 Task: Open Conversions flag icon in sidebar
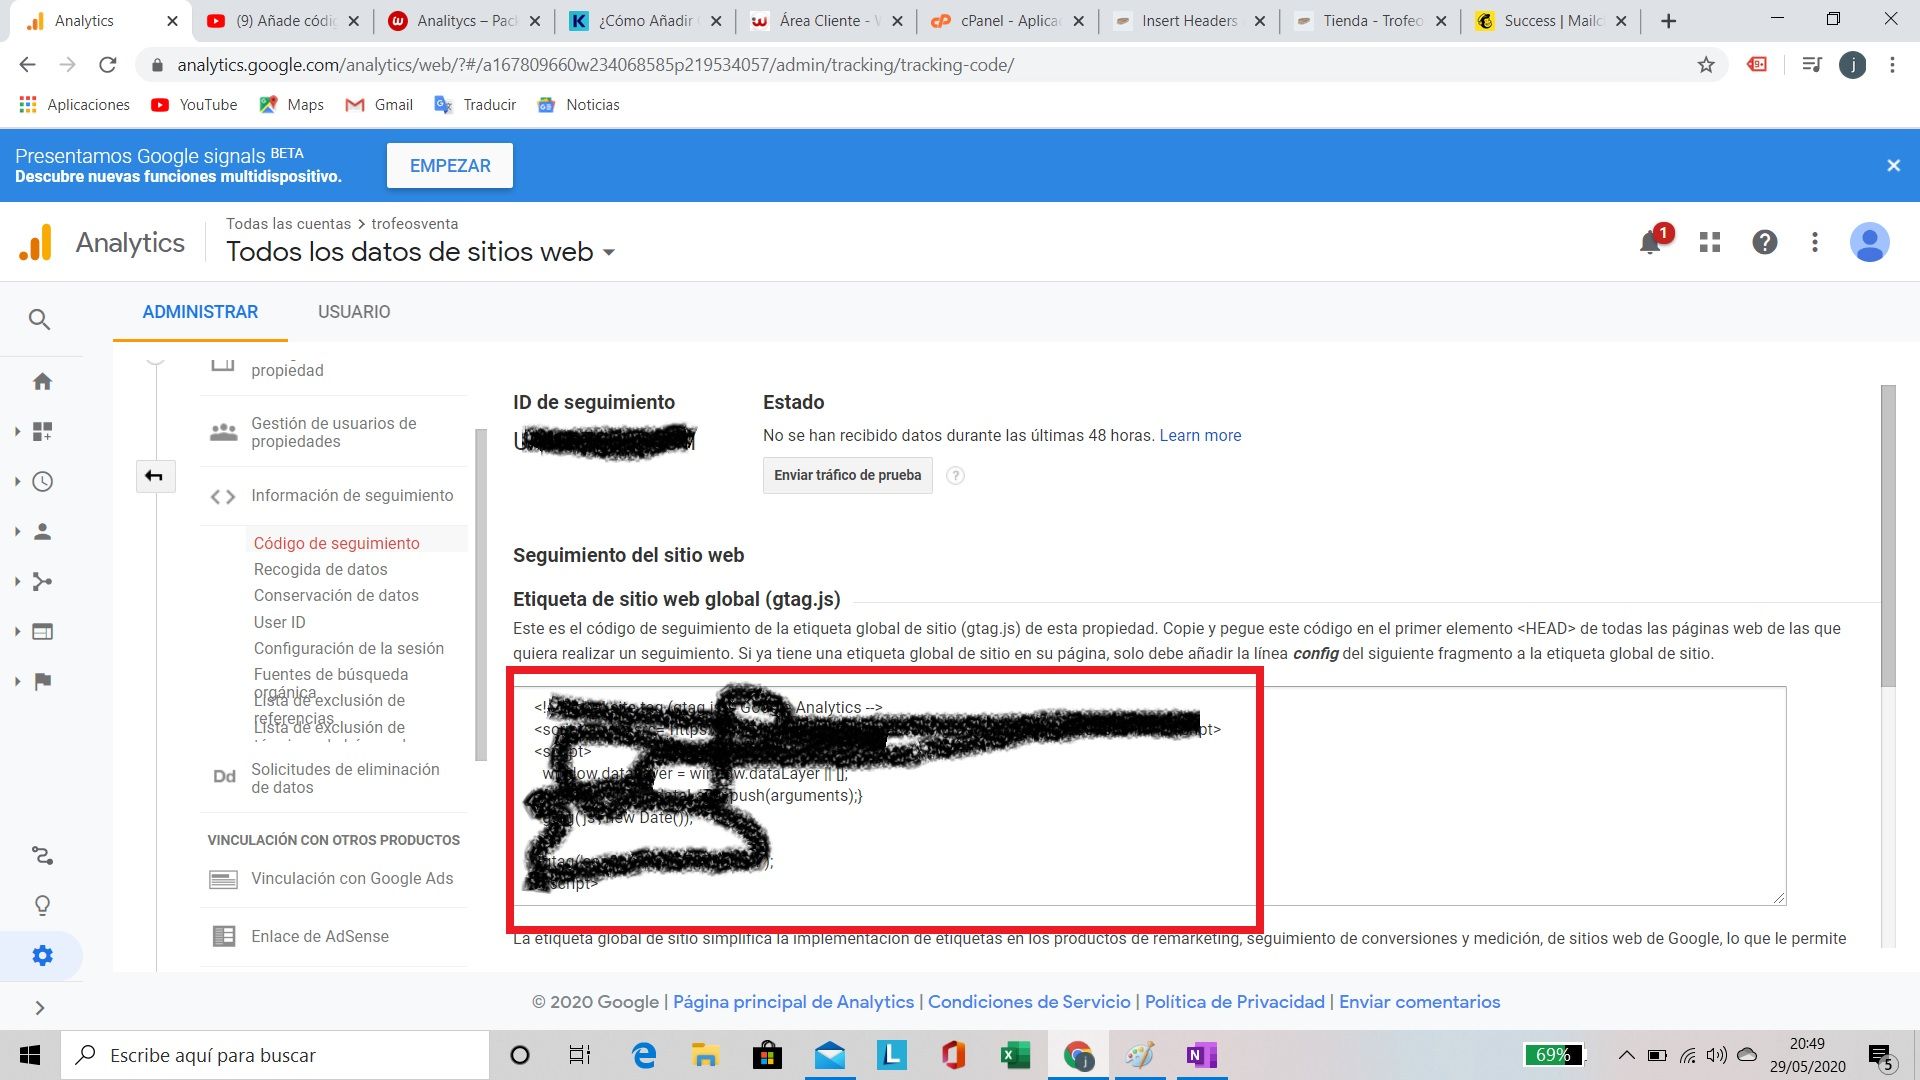point(42,682)
